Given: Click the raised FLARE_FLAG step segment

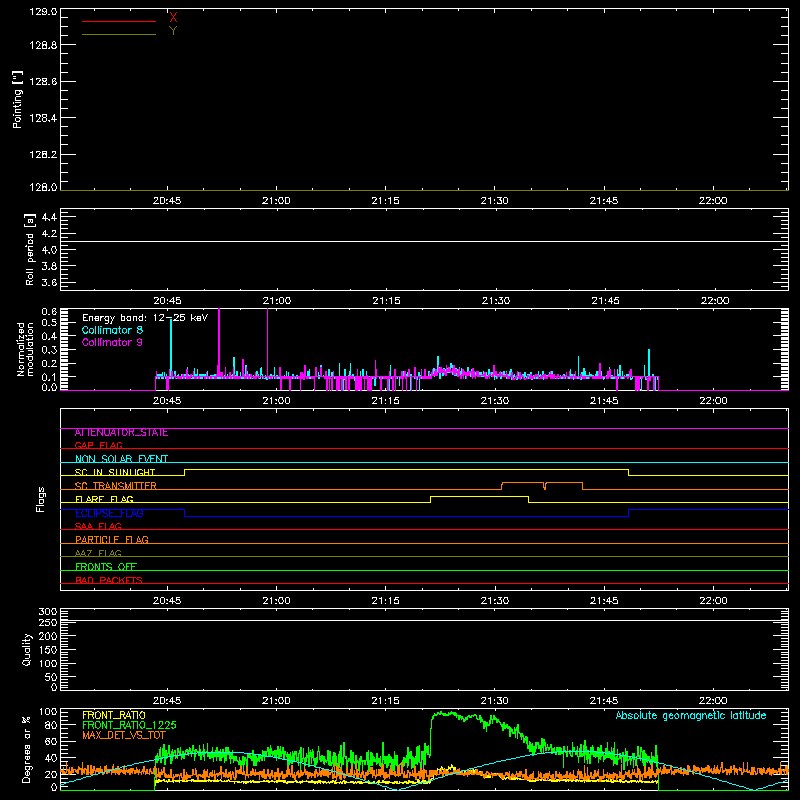Looking at the screenshot, I should click(x=479, y=496).
